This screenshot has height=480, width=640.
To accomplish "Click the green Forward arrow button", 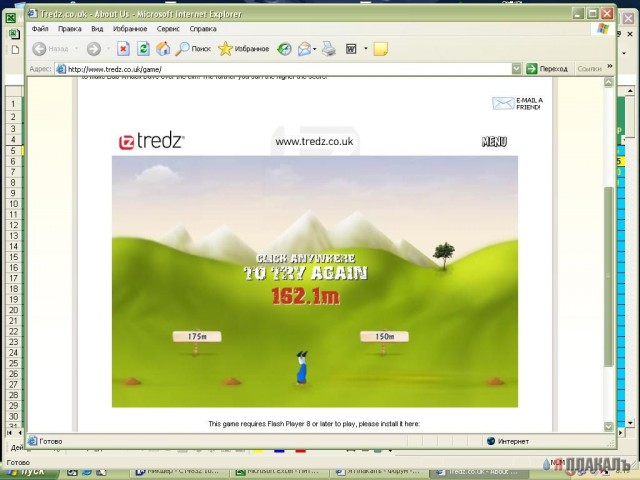I will tap(93, 49).
